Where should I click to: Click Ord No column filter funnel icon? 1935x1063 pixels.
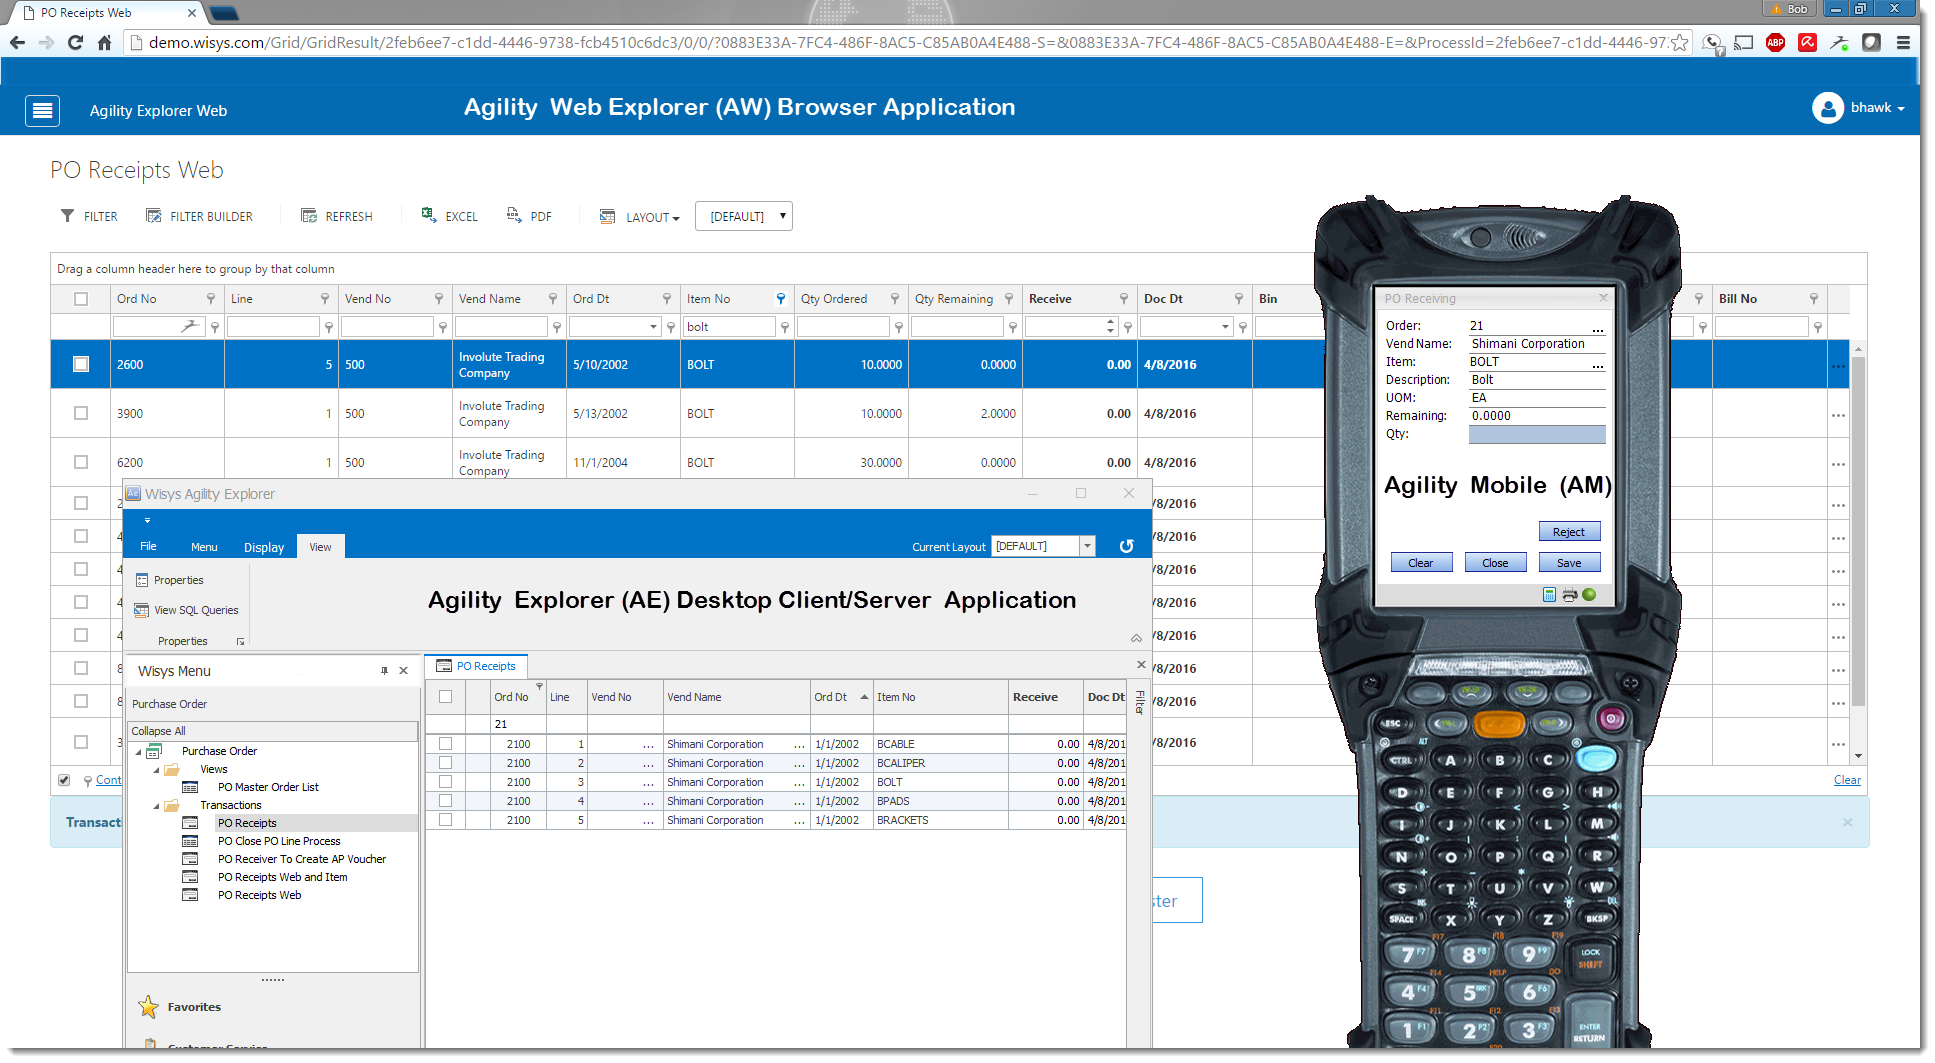(211, 299)
